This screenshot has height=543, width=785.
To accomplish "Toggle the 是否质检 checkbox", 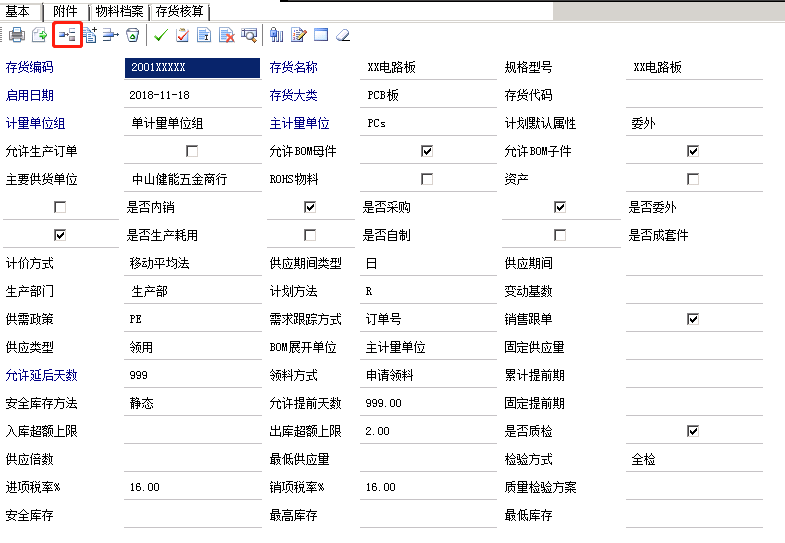I will point(692,431).
